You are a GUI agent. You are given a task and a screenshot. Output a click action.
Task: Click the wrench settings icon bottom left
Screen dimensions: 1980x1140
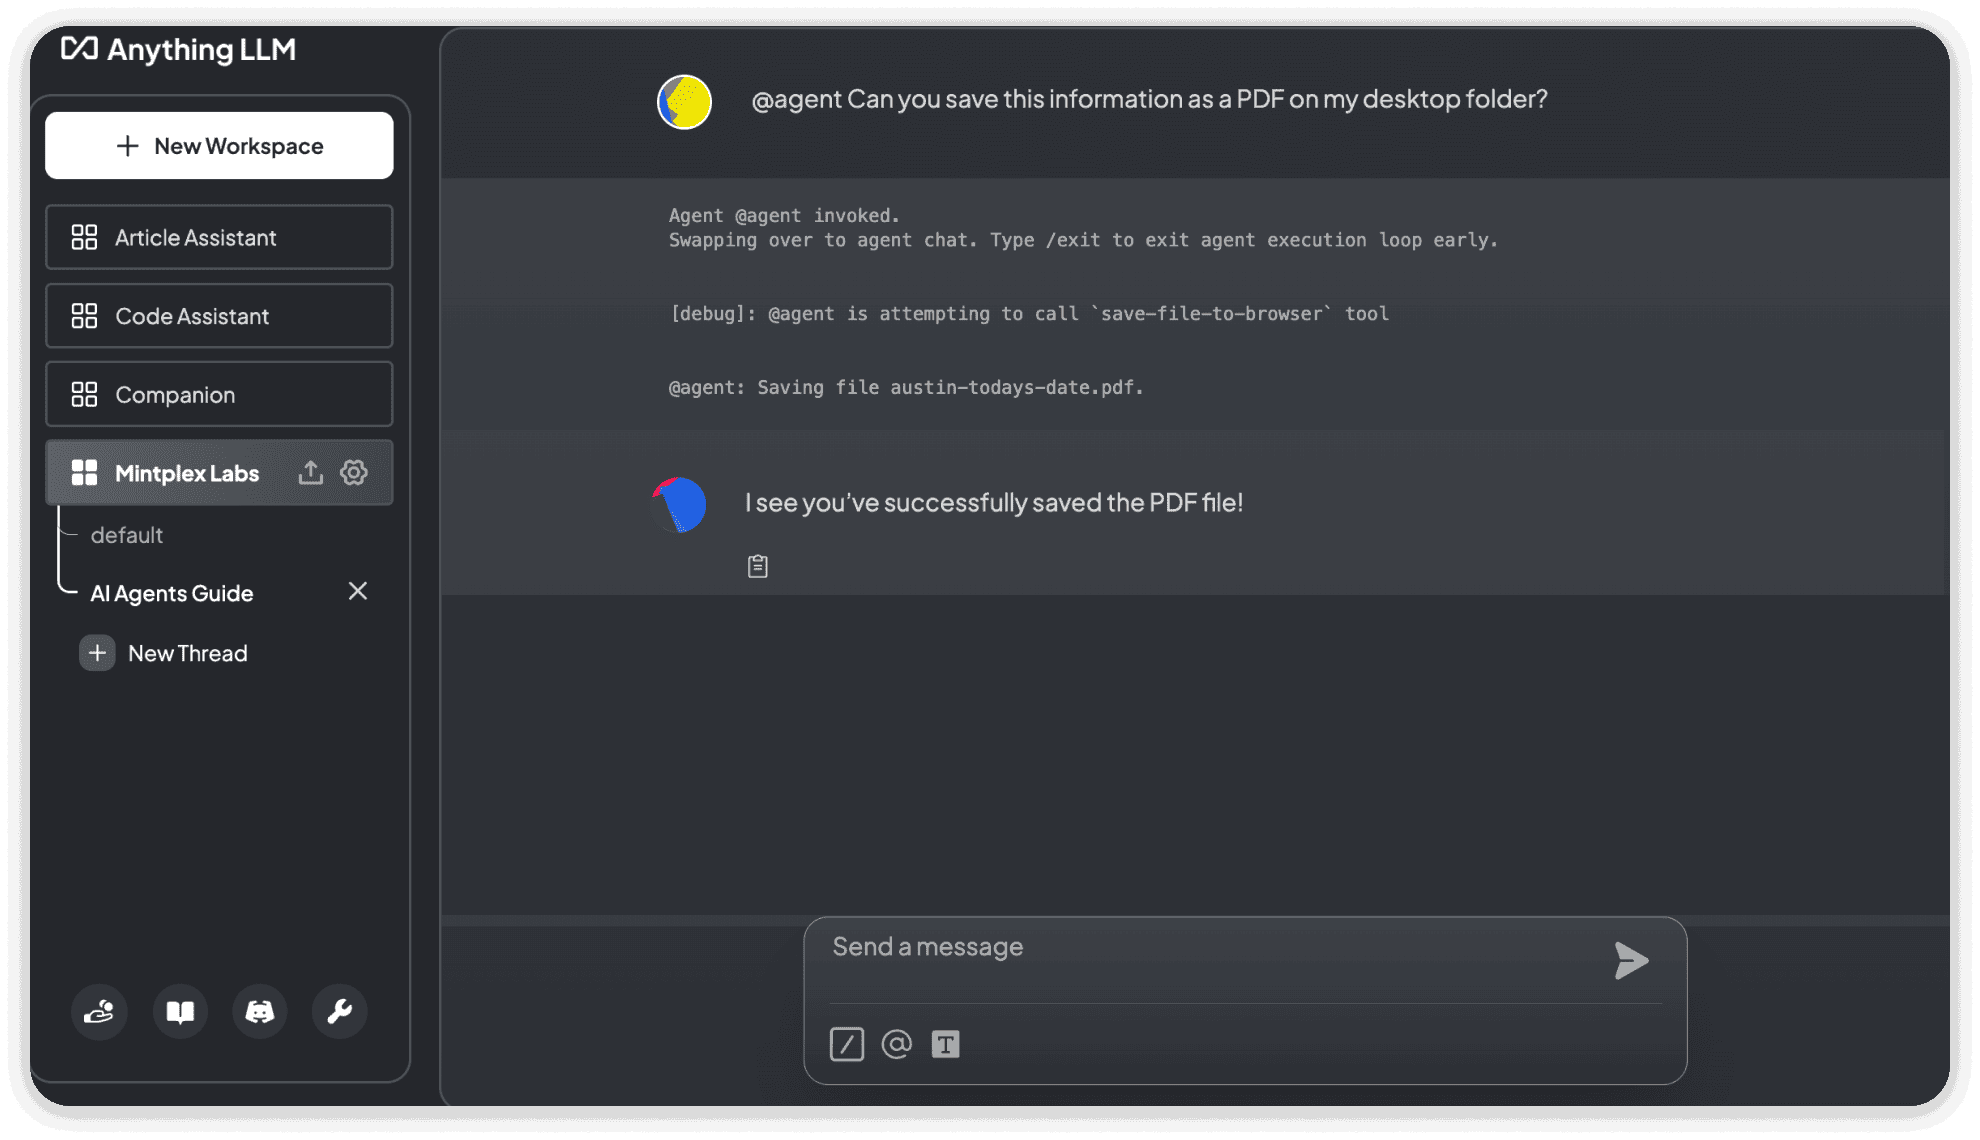pos(340,1012)
